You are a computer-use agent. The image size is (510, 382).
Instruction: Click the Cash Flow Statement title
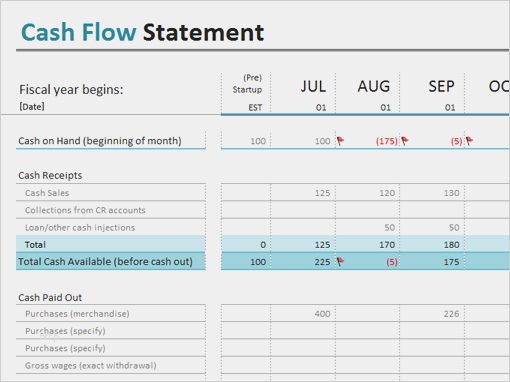click(143, 32)
